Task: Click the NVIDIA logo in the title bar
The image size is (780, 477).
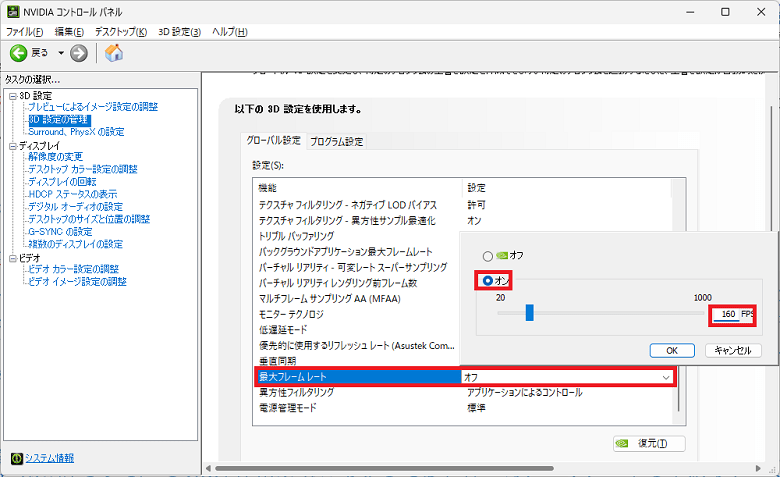Action: tap(13, 11)
